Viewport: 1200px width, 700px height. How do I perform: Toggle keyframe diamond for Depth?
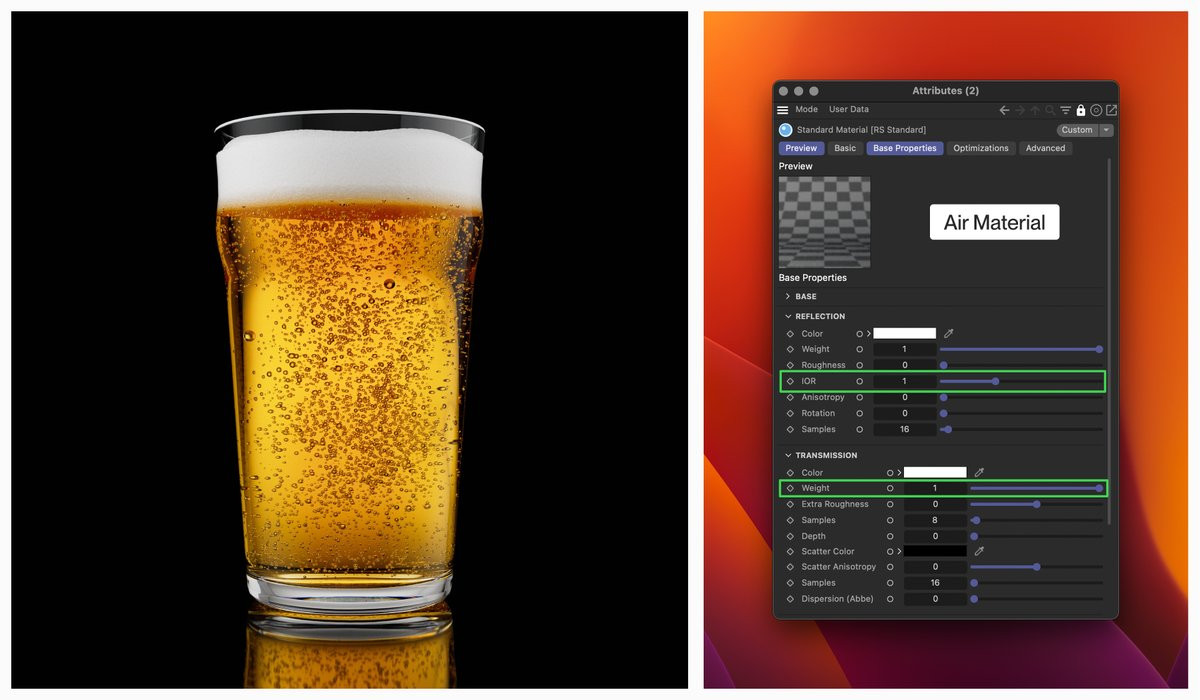pos(789,536)
